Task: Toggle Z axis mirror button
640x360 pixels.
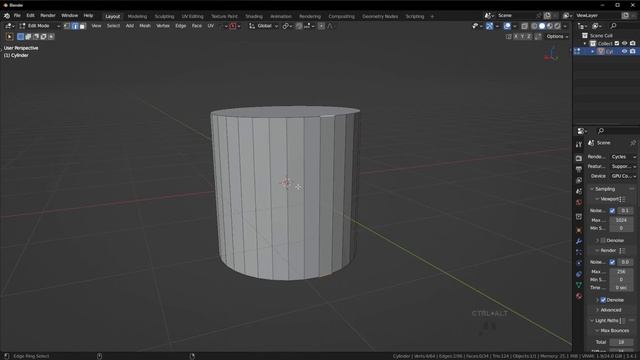Action: point(529,37)
